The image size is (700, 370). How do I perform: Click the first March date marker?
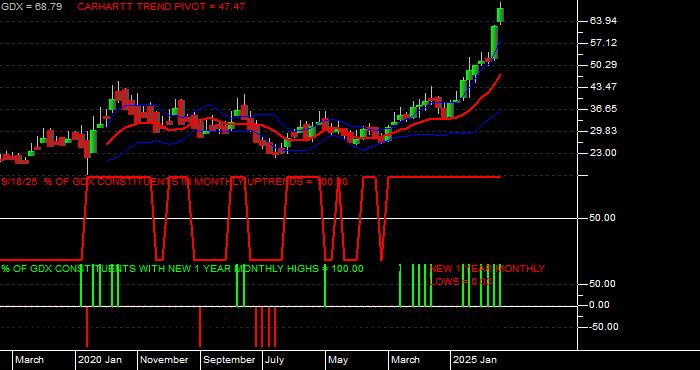(30, 360)
